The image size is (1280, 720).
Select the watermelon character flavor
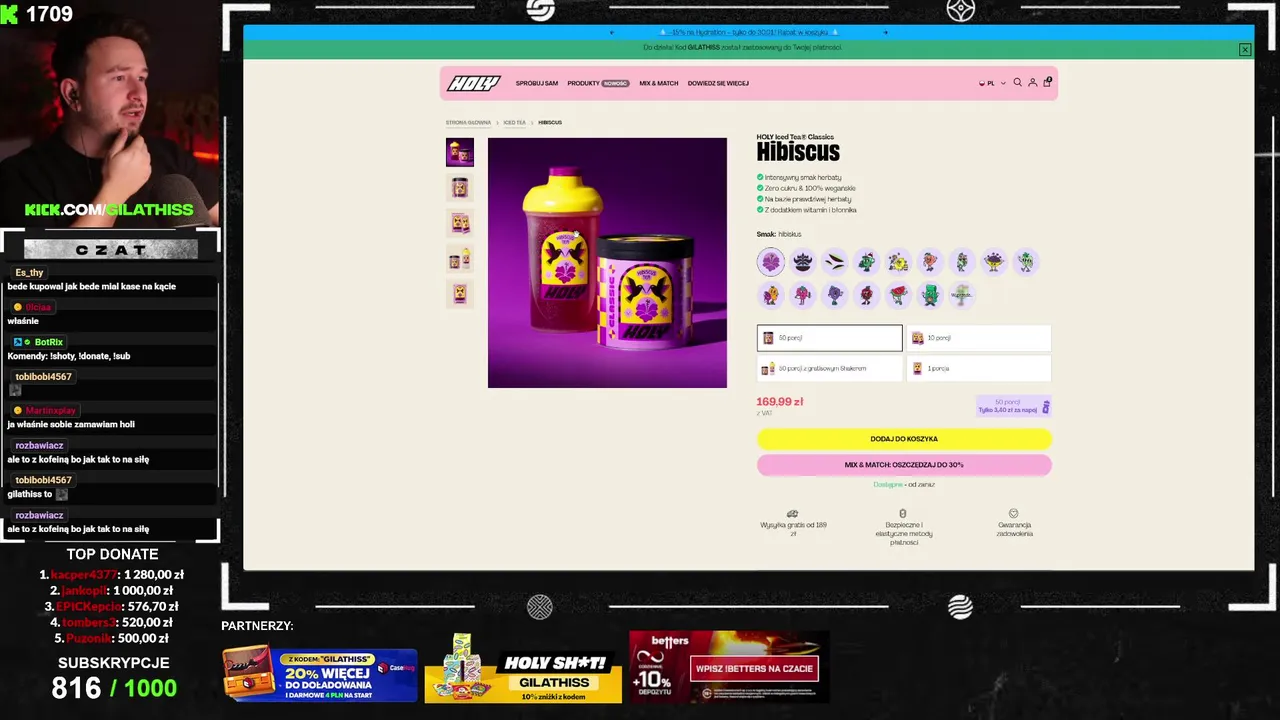coord(899,295)
